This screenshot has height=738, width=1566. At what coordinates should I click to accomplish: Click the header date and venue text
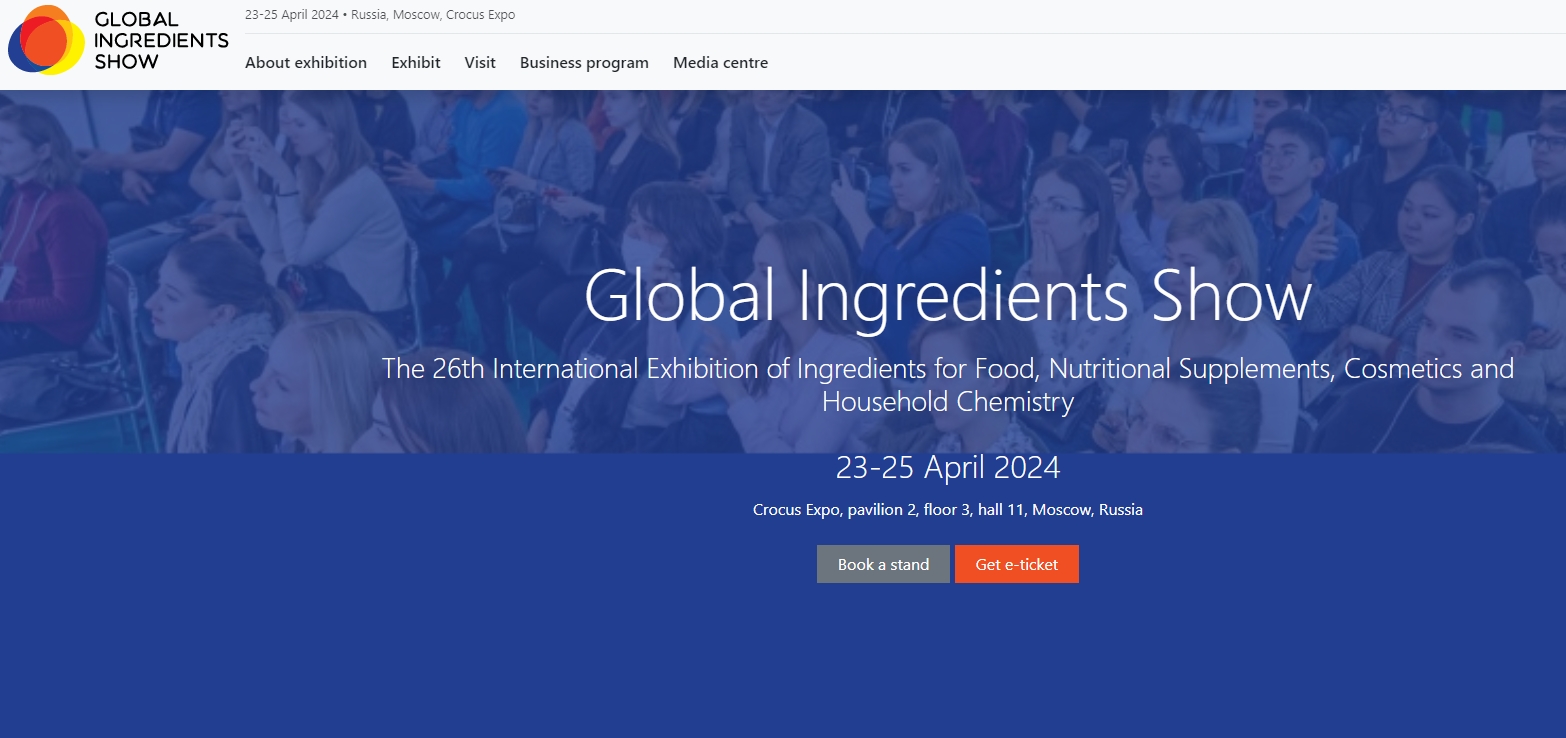pyautogui.click(x=380, y=15)
